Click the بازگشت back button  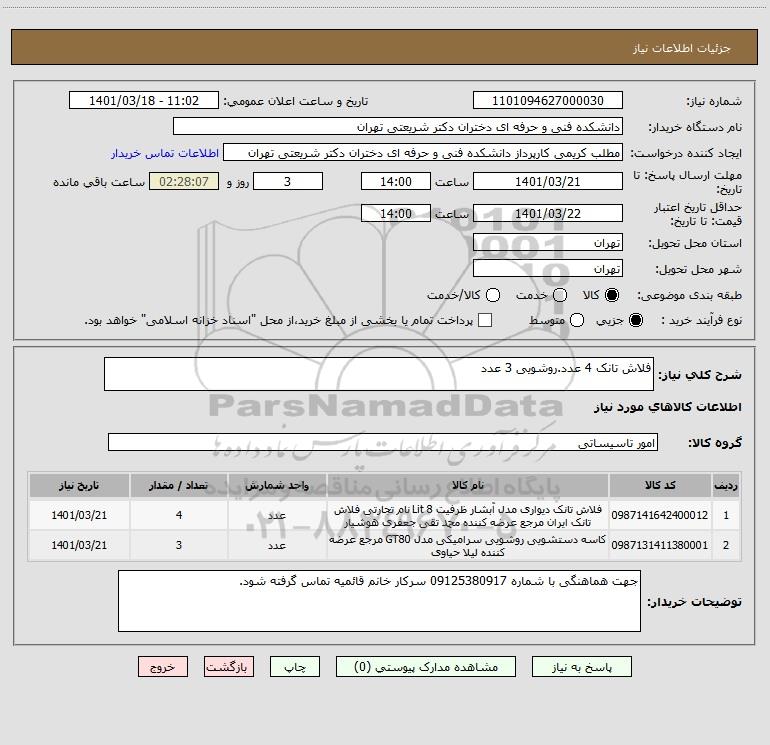pos(229,666)
